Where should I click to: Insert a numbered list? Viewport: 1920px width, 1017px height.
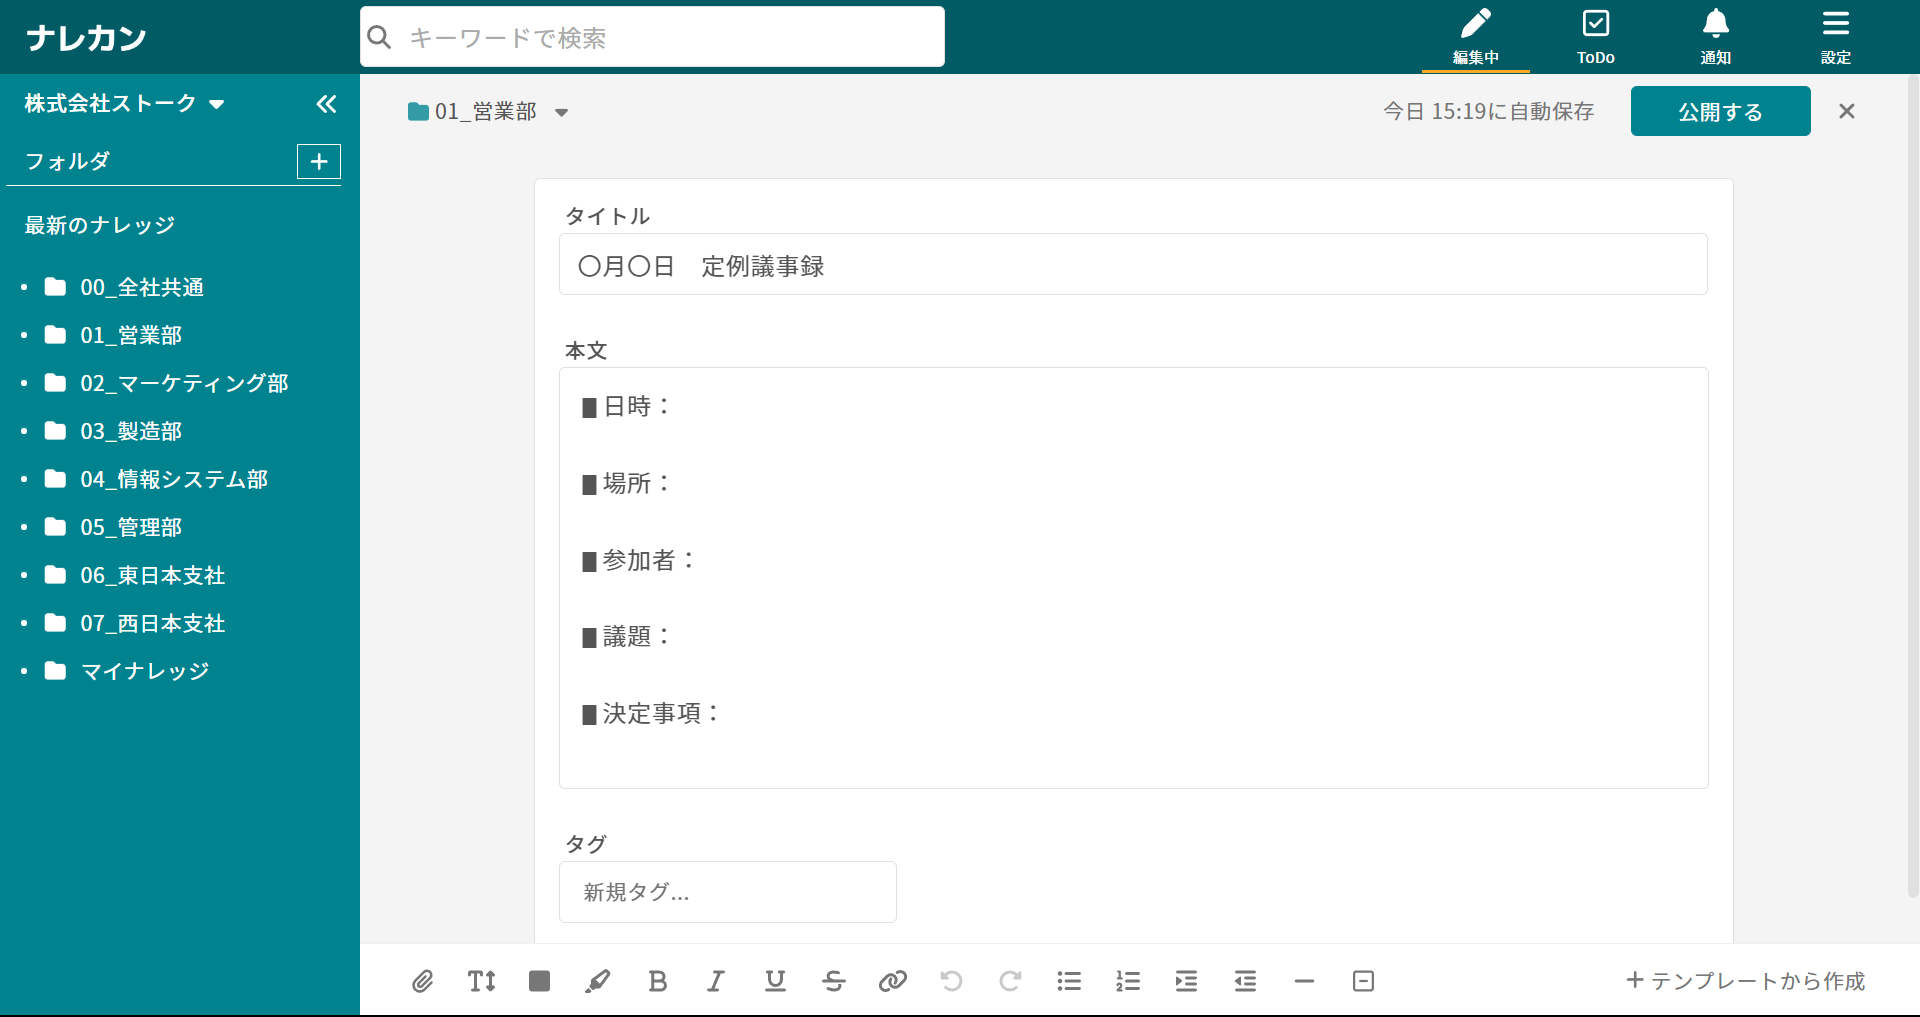[x=1128, y=981]
